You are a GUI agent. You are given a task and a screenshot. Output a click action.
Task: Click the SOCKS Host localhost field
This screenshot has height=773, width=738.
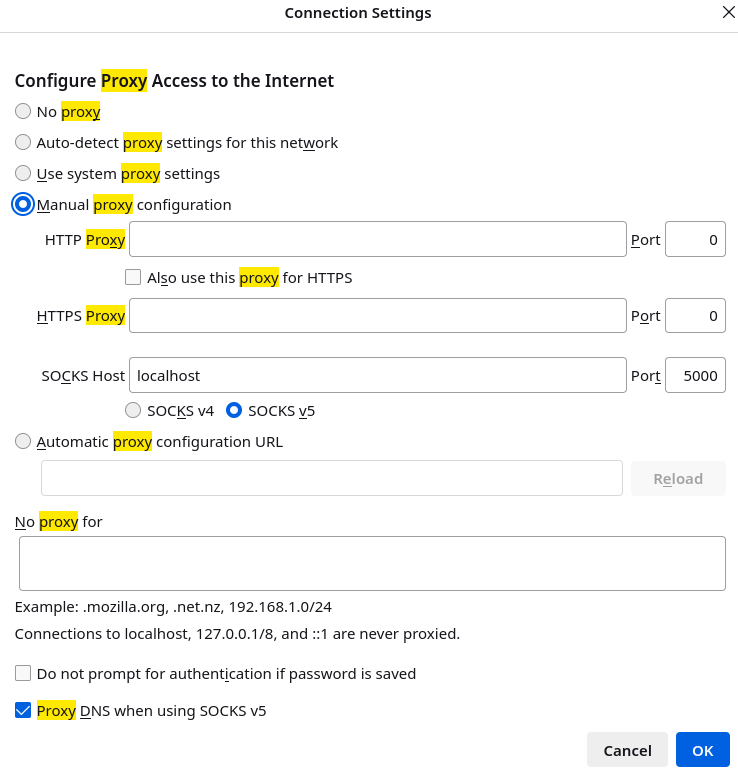click(x=377, y=376)
